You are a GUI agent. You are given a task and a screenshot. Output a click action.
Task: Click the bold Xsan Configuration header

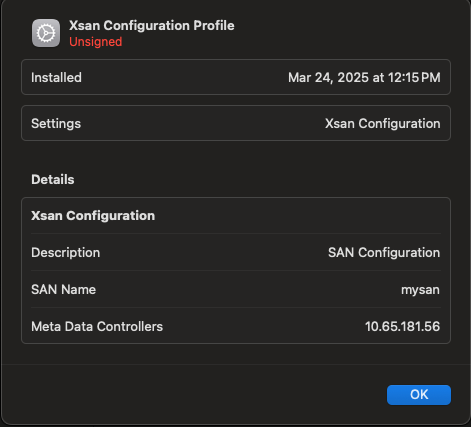coord(93,216)
